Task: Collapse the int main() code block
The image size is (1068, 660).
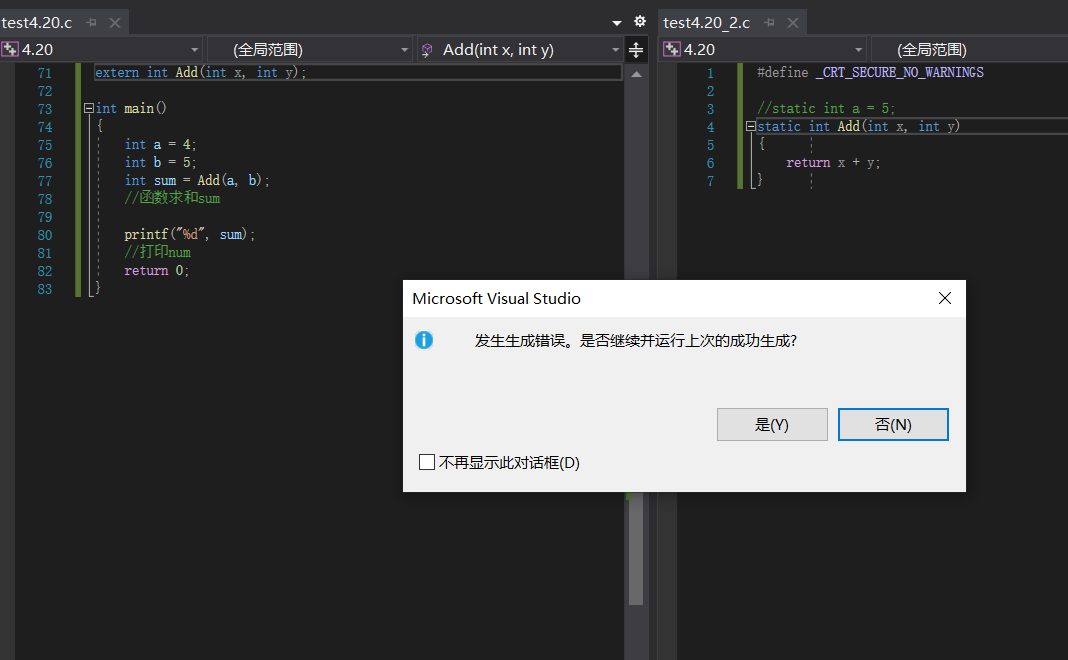Action: click(89, 107)
